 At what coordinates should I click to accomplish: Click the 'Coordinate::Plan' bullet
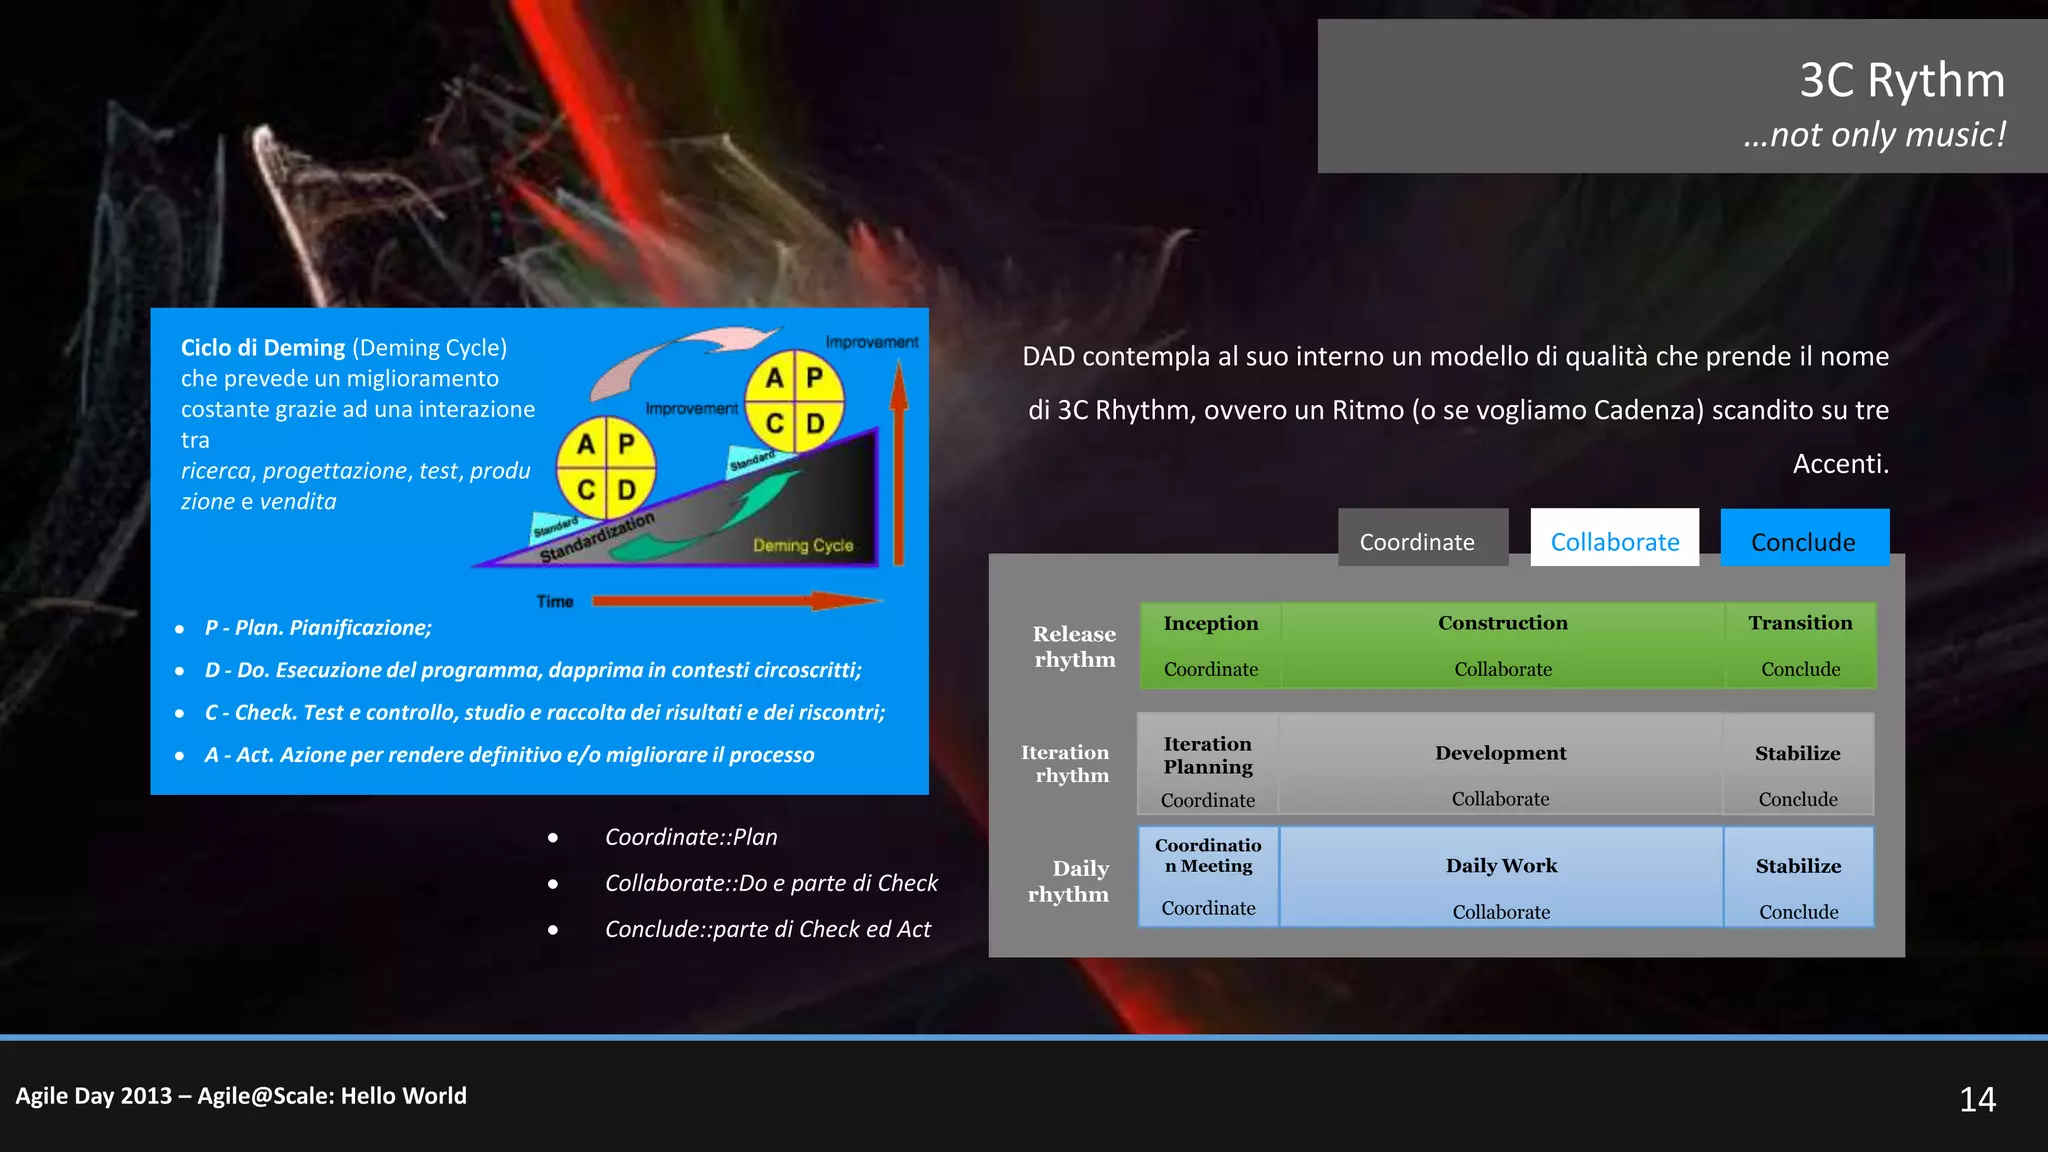[x=691, y=837]
